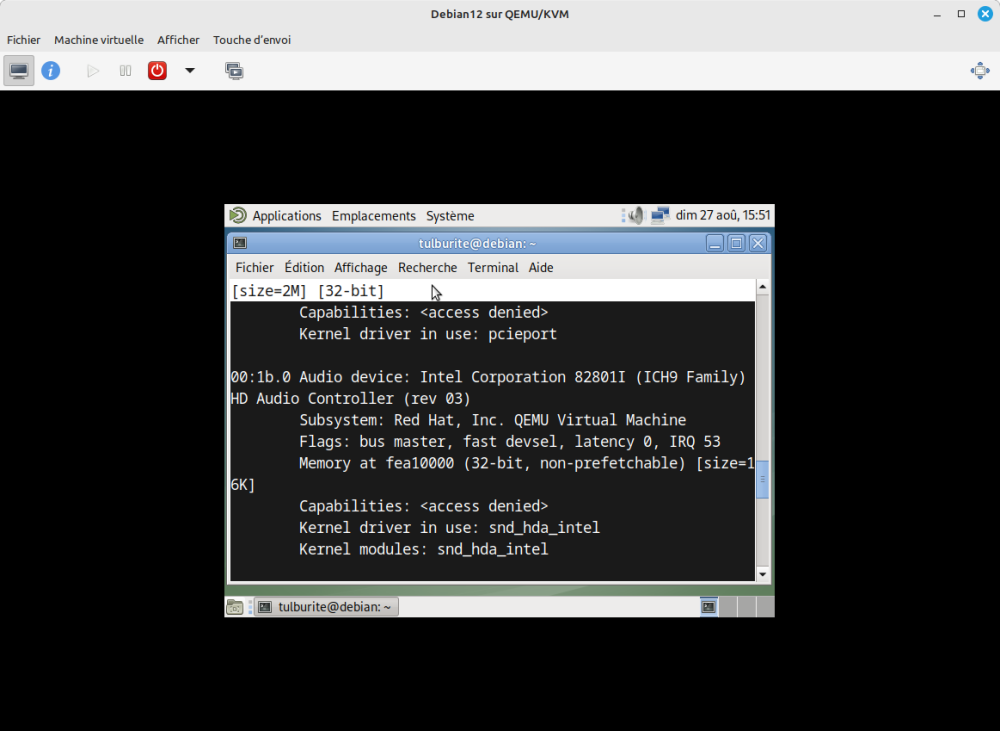Click the network connection tray icon
Screen dimensions: 1000x731
click(660, 216)
